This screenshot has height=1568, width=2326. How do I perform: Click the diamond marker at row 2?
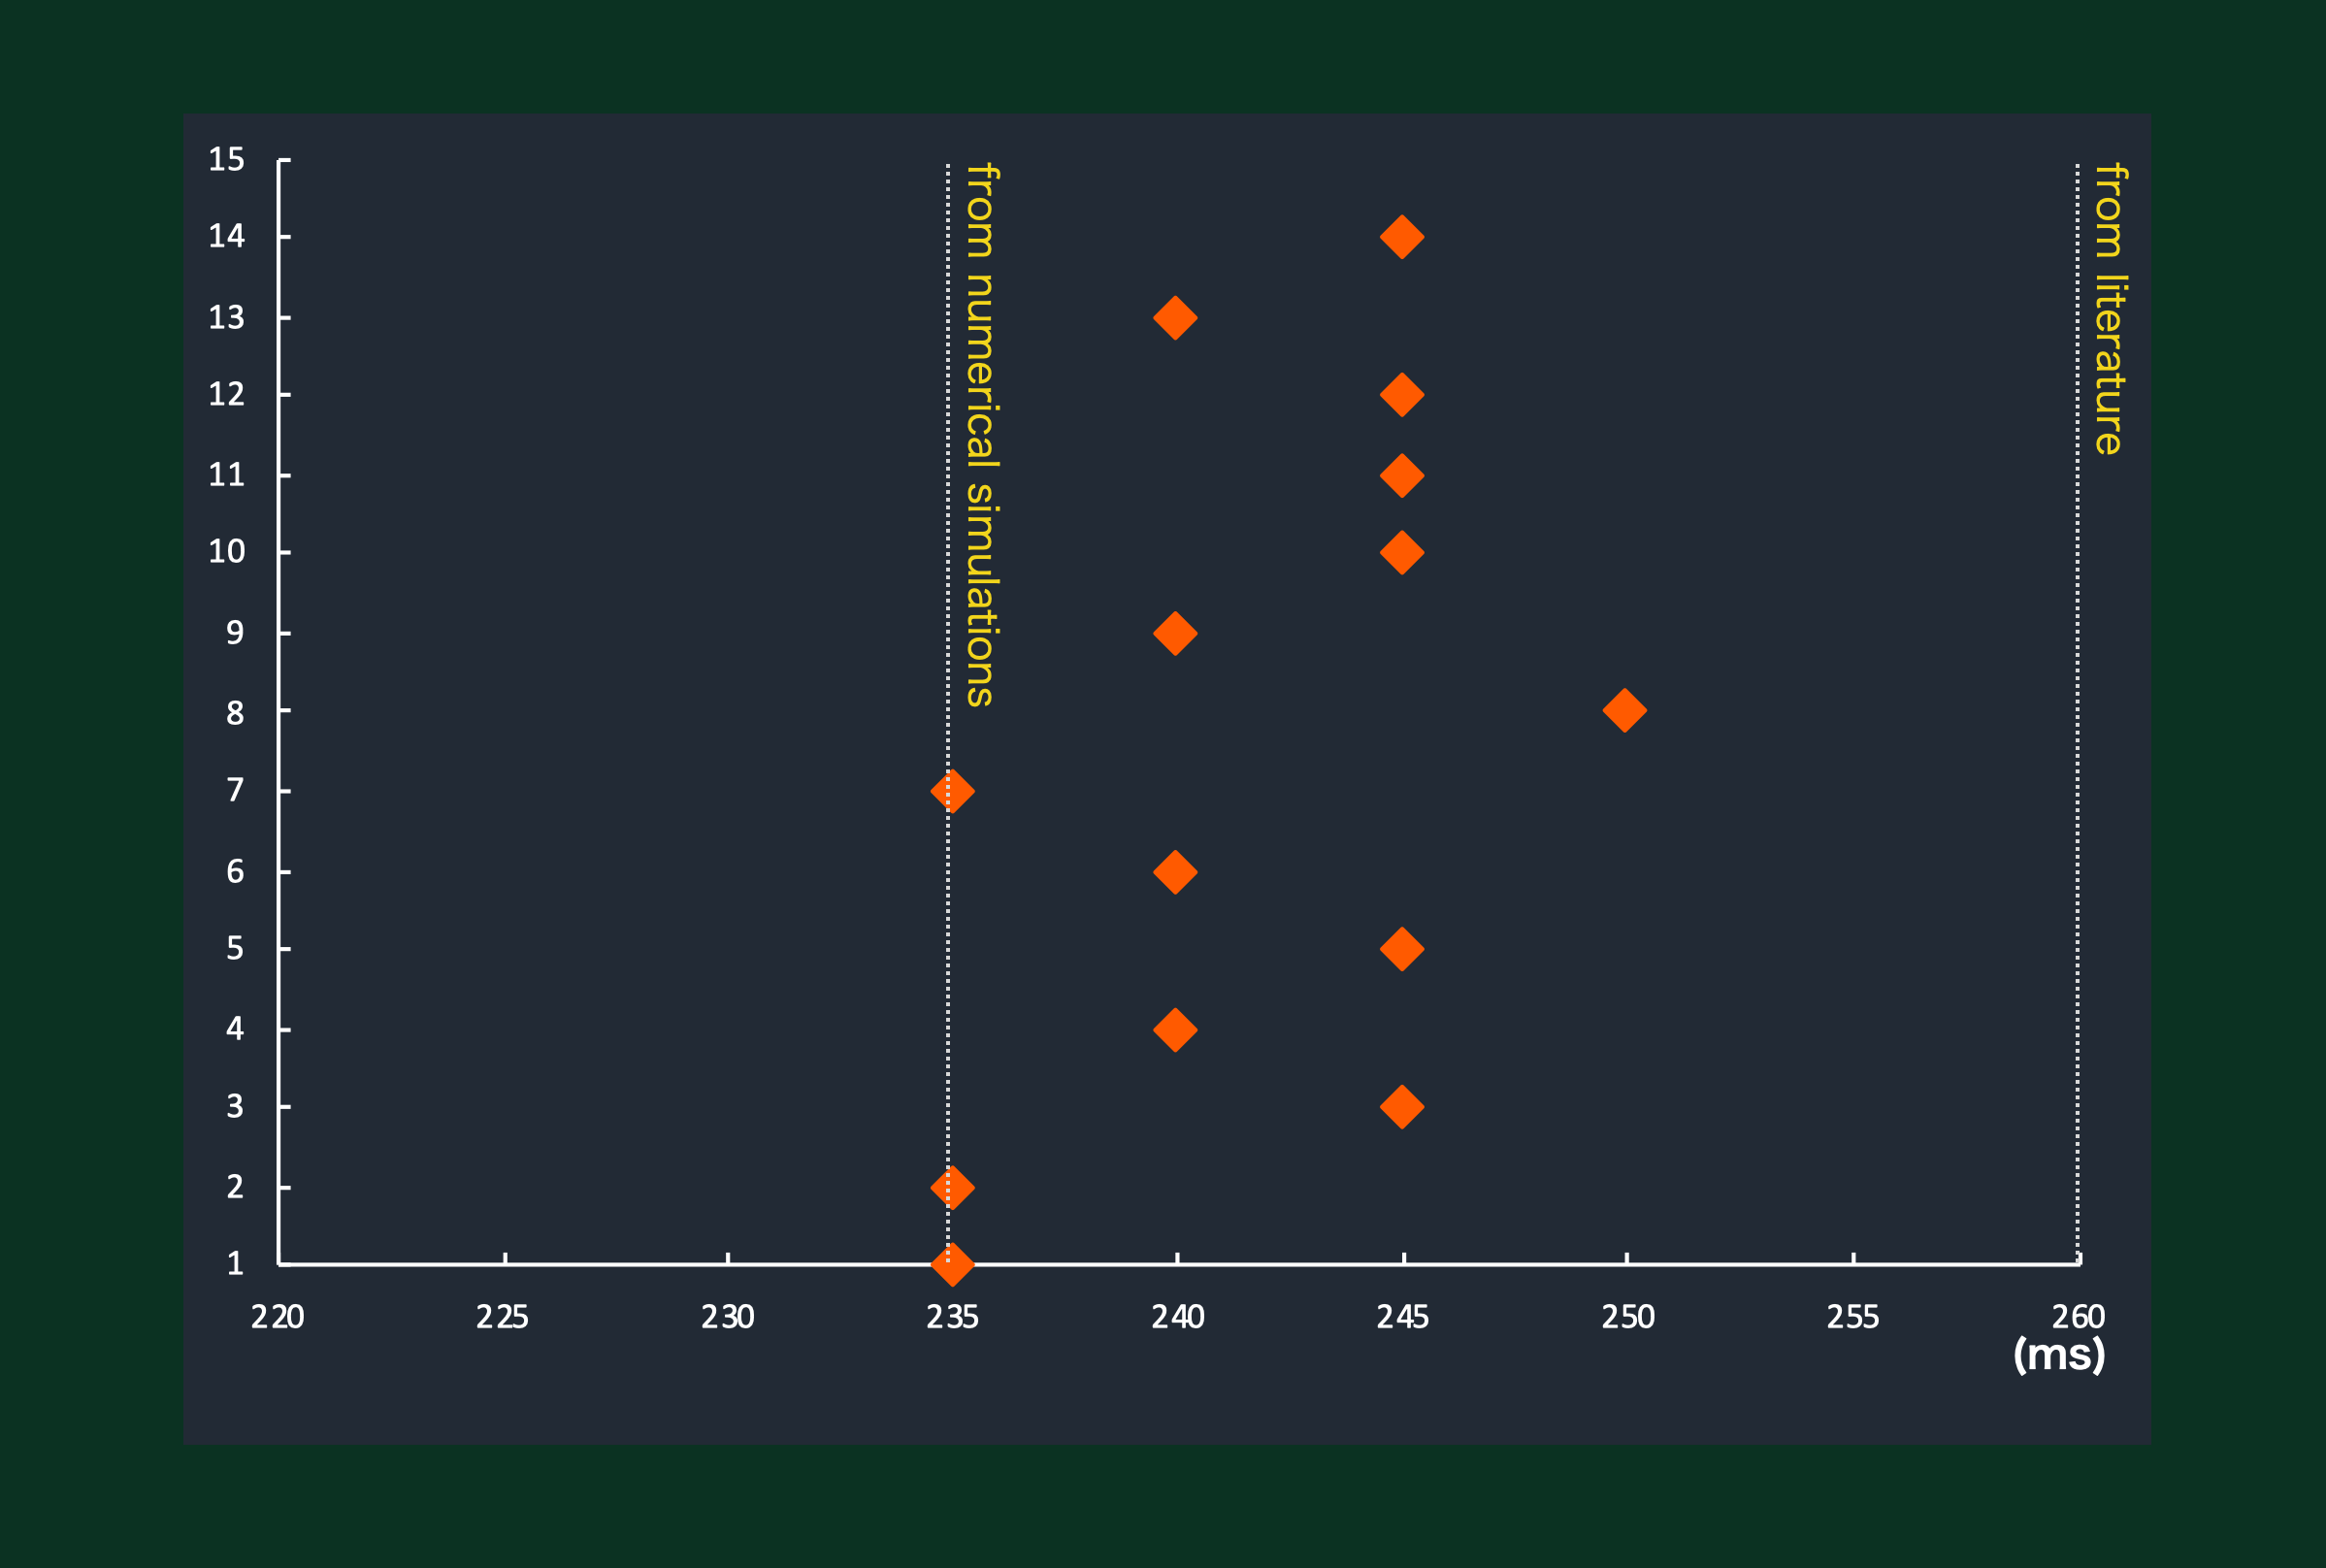952,1188
